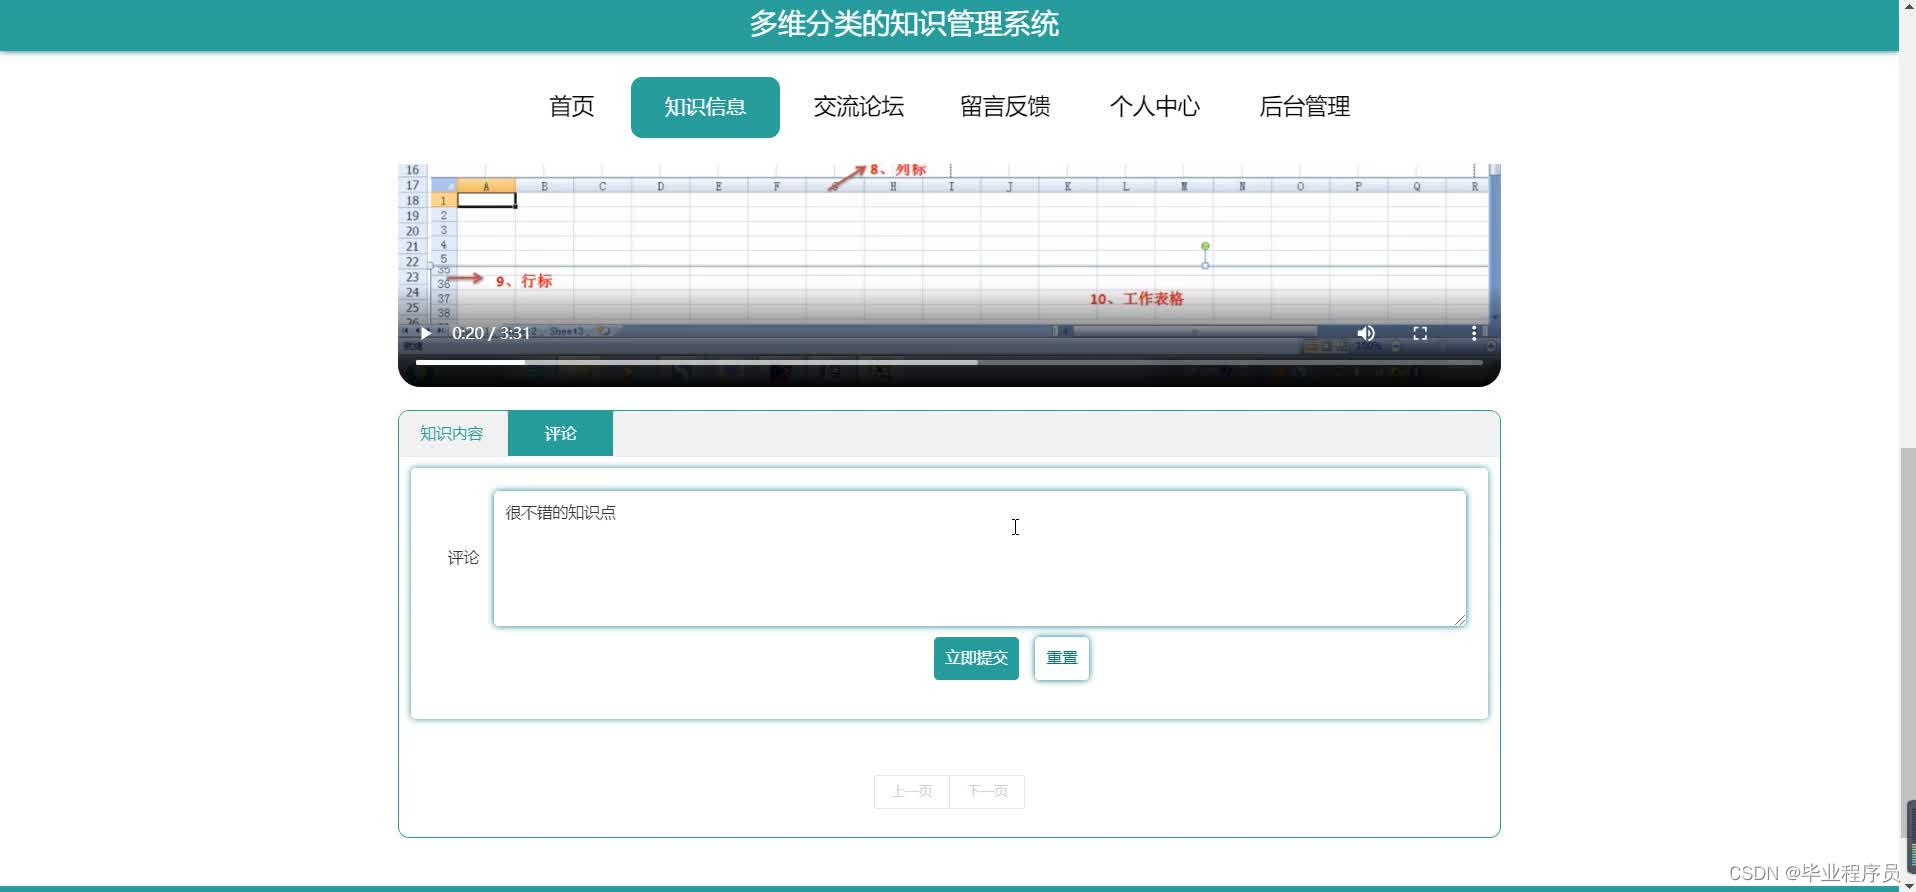This screenshot has width=1916, height=892.
Task: Go to the next page with 下一页
Action: point(987,792)
